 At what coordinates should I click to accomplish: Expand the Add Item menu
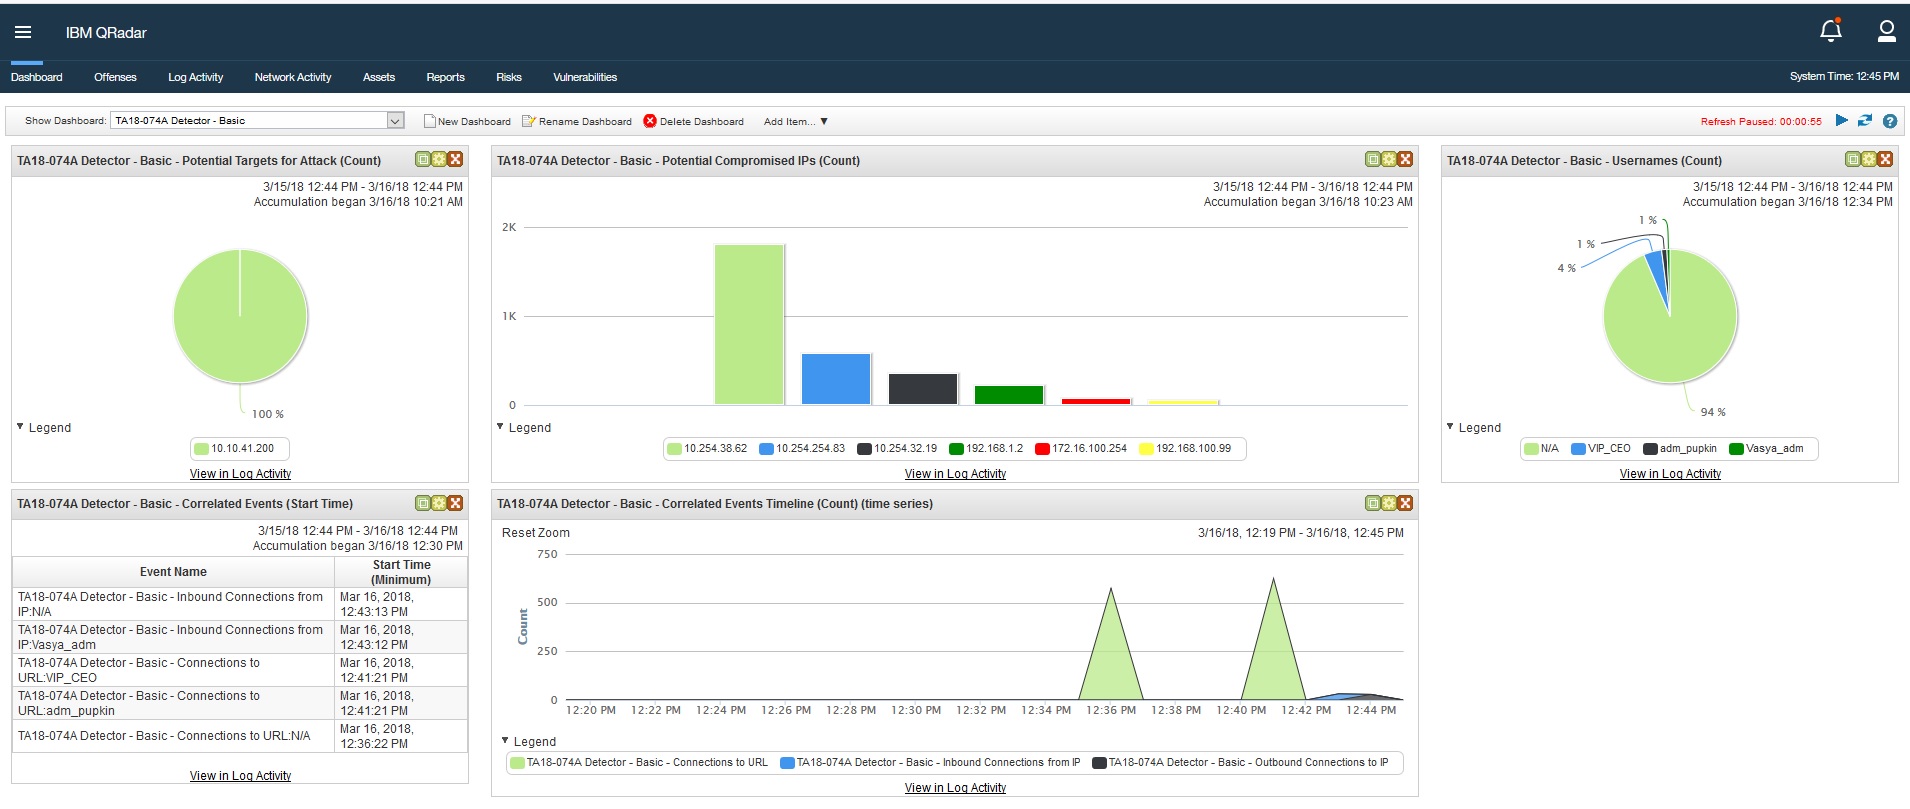click(795, 122)
